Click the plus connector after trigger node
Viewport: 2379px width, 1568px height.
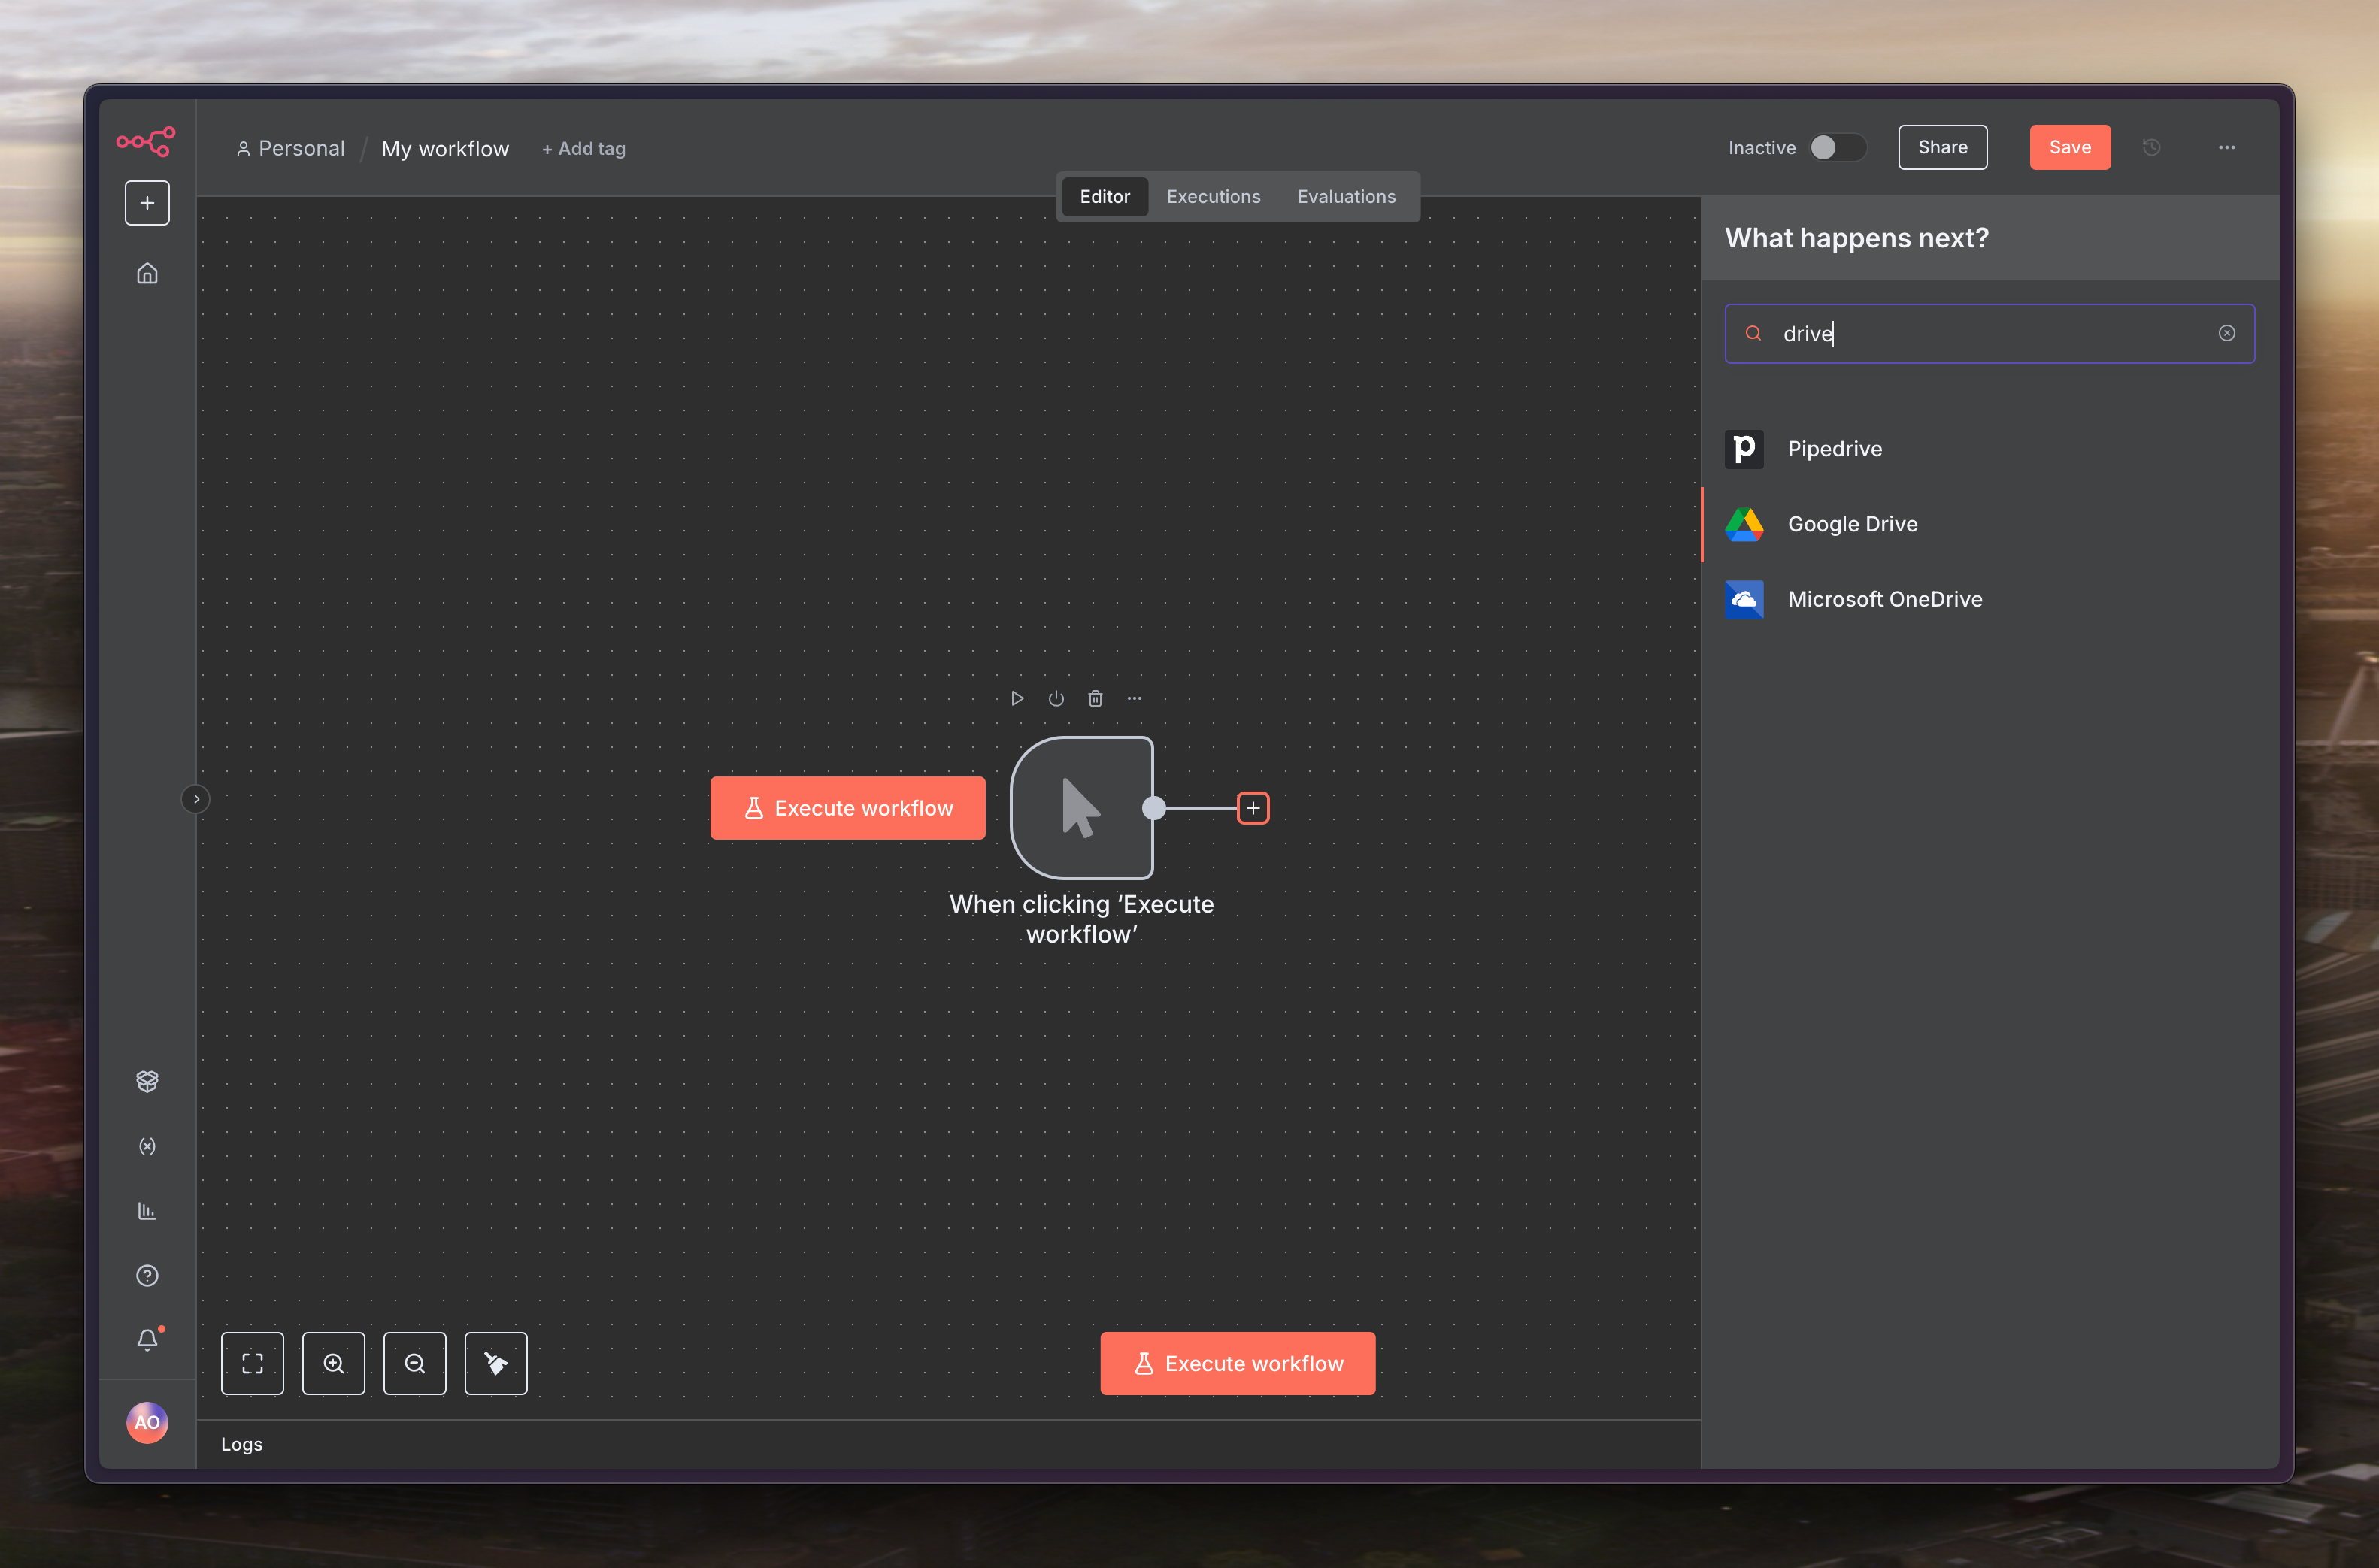click(1253, 808)
